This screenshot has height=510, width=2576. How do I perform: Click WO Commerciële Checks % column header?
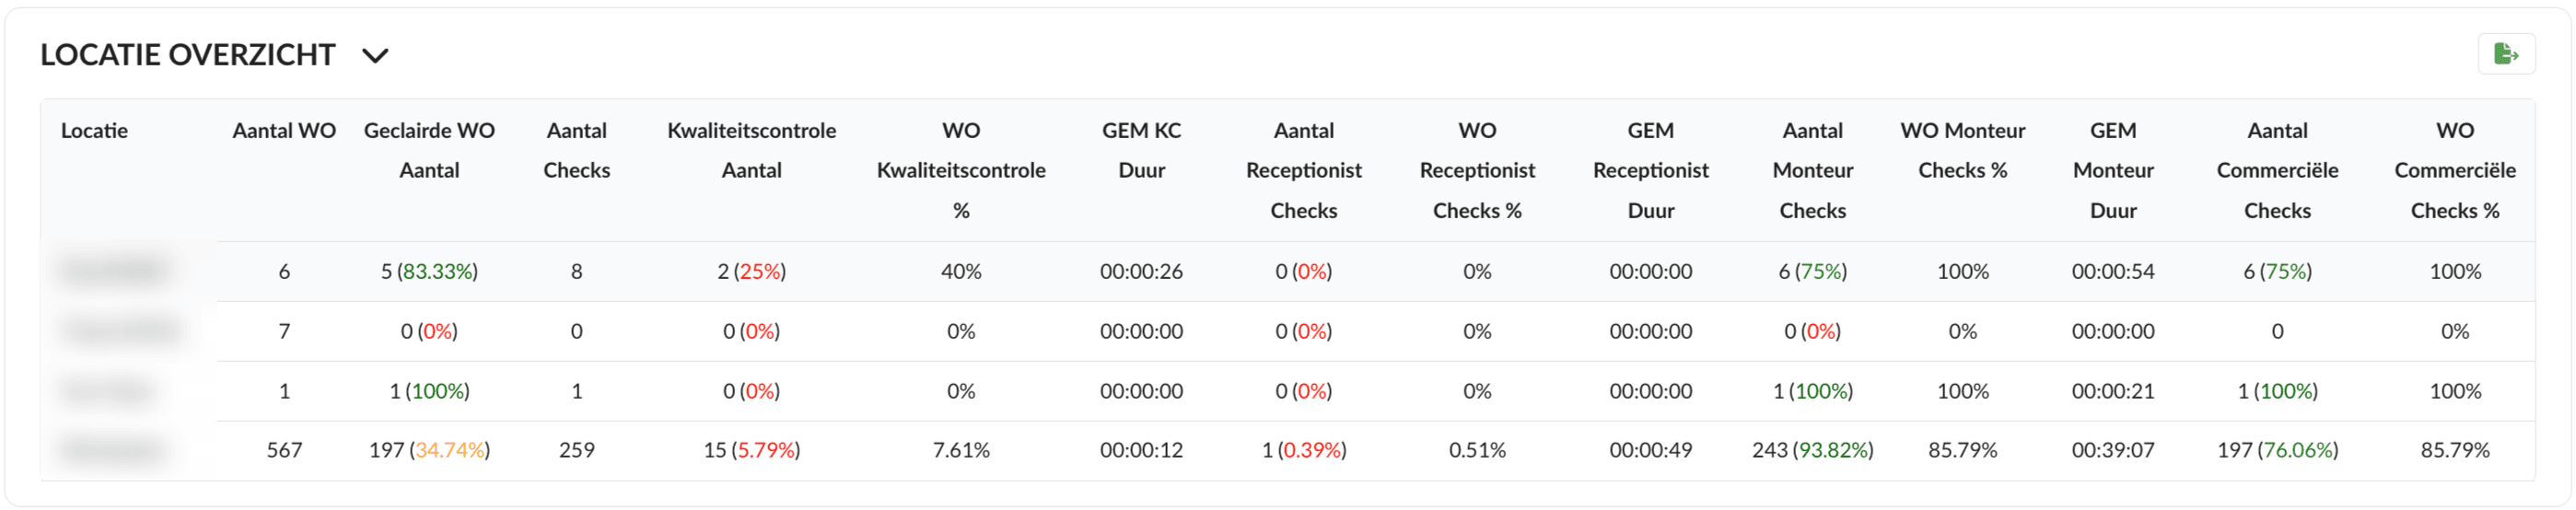coord(2454,170)
